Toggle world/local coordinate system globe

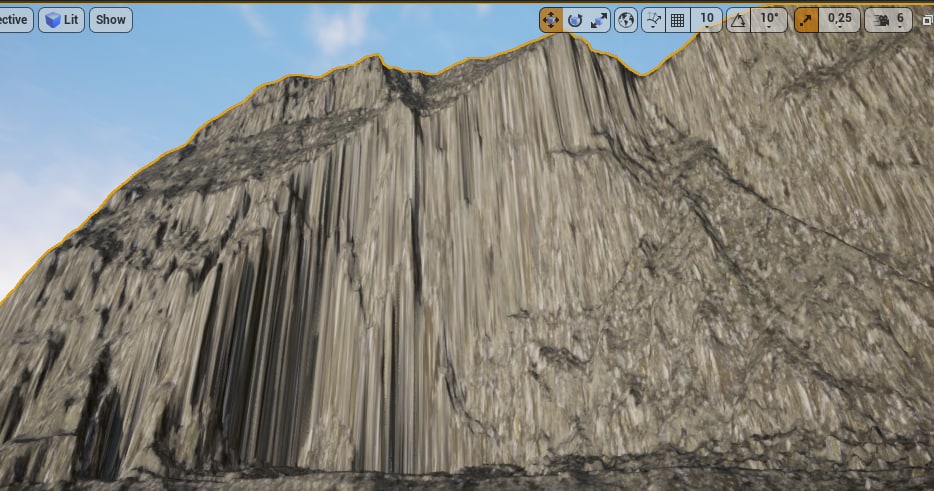pyautogui.click(x=626, y=20)
